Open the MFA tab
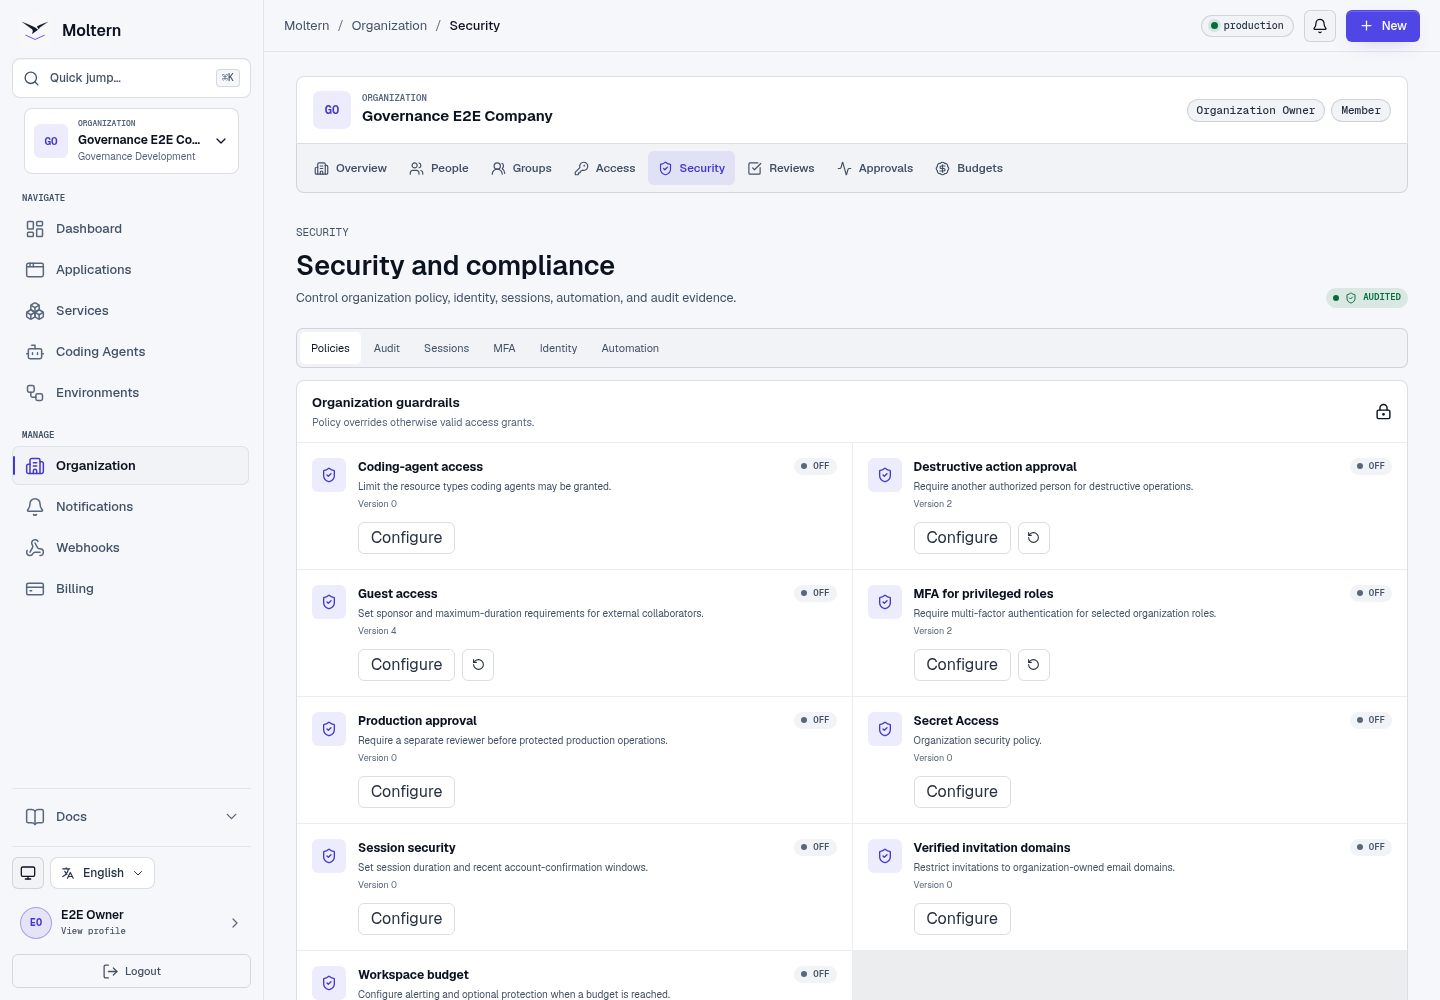The image size is (1440, 1000). (x=504, y=348)
